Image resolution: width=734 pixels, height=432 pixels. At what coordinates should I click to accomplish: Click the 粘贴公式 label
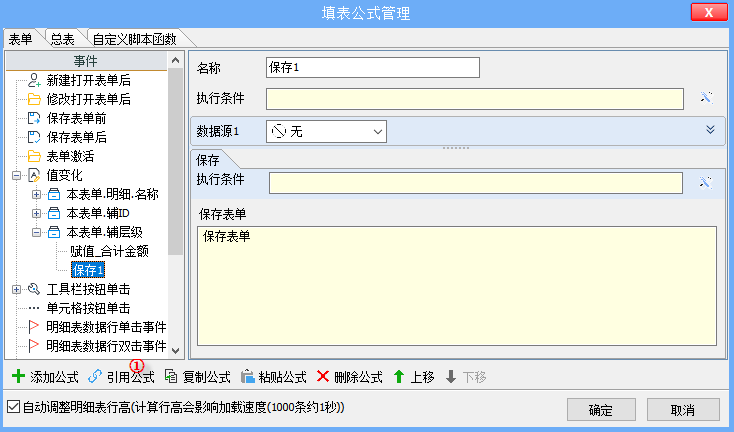pos(283,377)
